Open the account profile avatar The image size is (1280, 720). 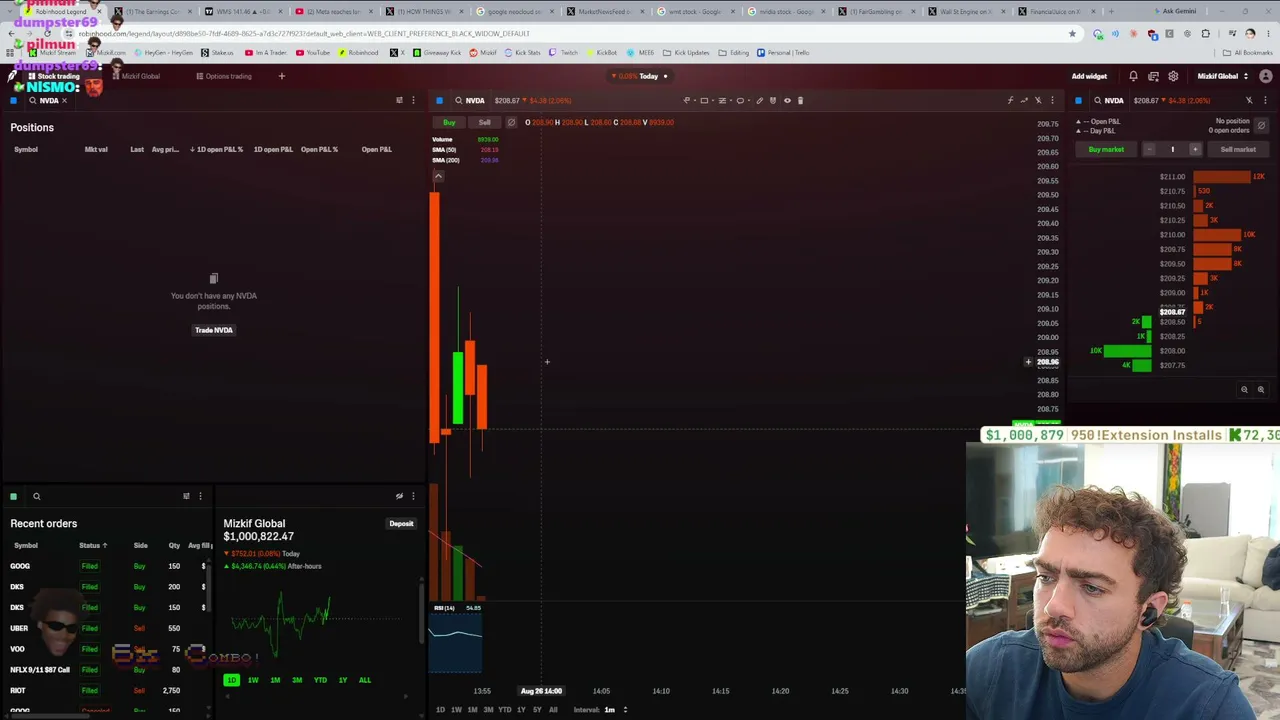(1265, 76)
